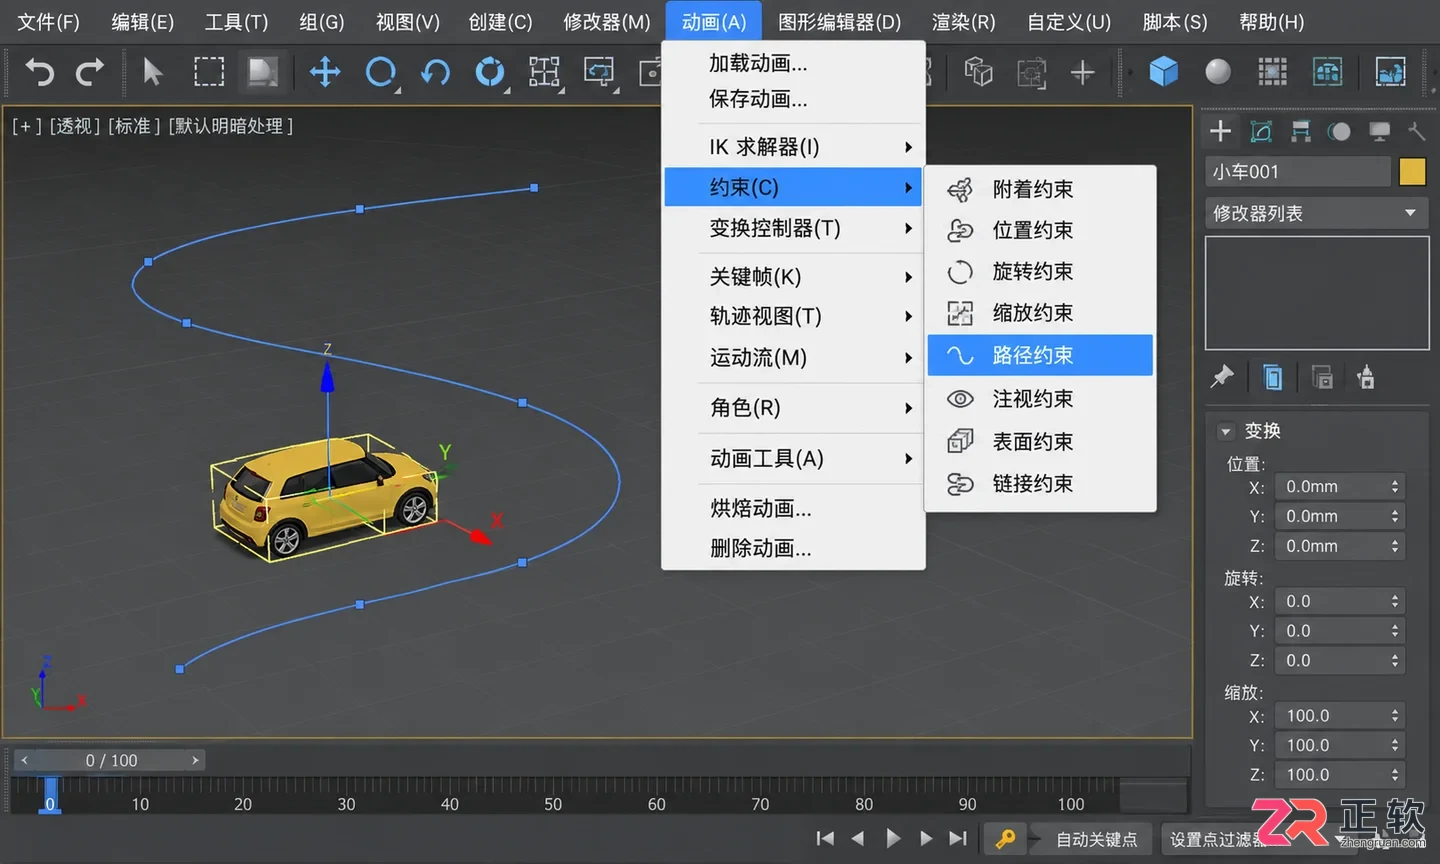Screen dimensions: 1440x864
Task: Open the Create tab plus icon in command panel
Action: tap(1220, 131)
